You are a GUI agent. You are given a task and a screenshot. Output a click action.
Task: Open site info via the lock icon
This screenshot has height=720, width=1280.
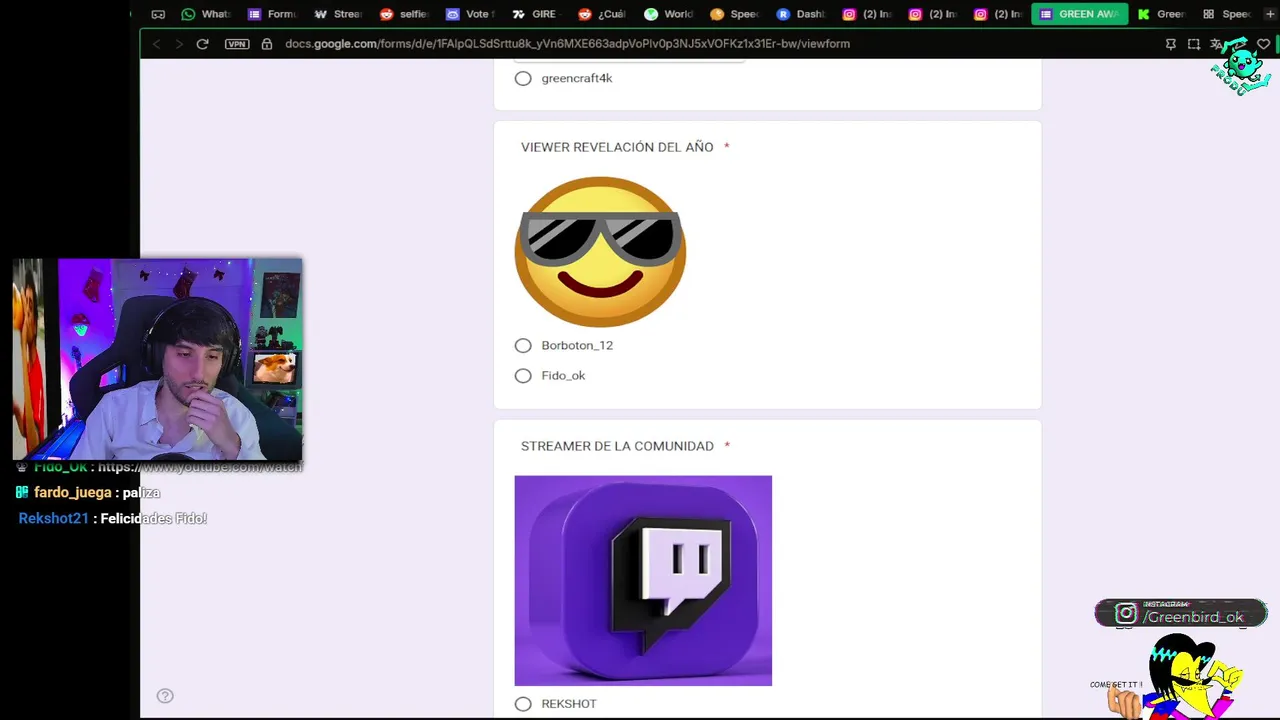[x=267, y=44]
